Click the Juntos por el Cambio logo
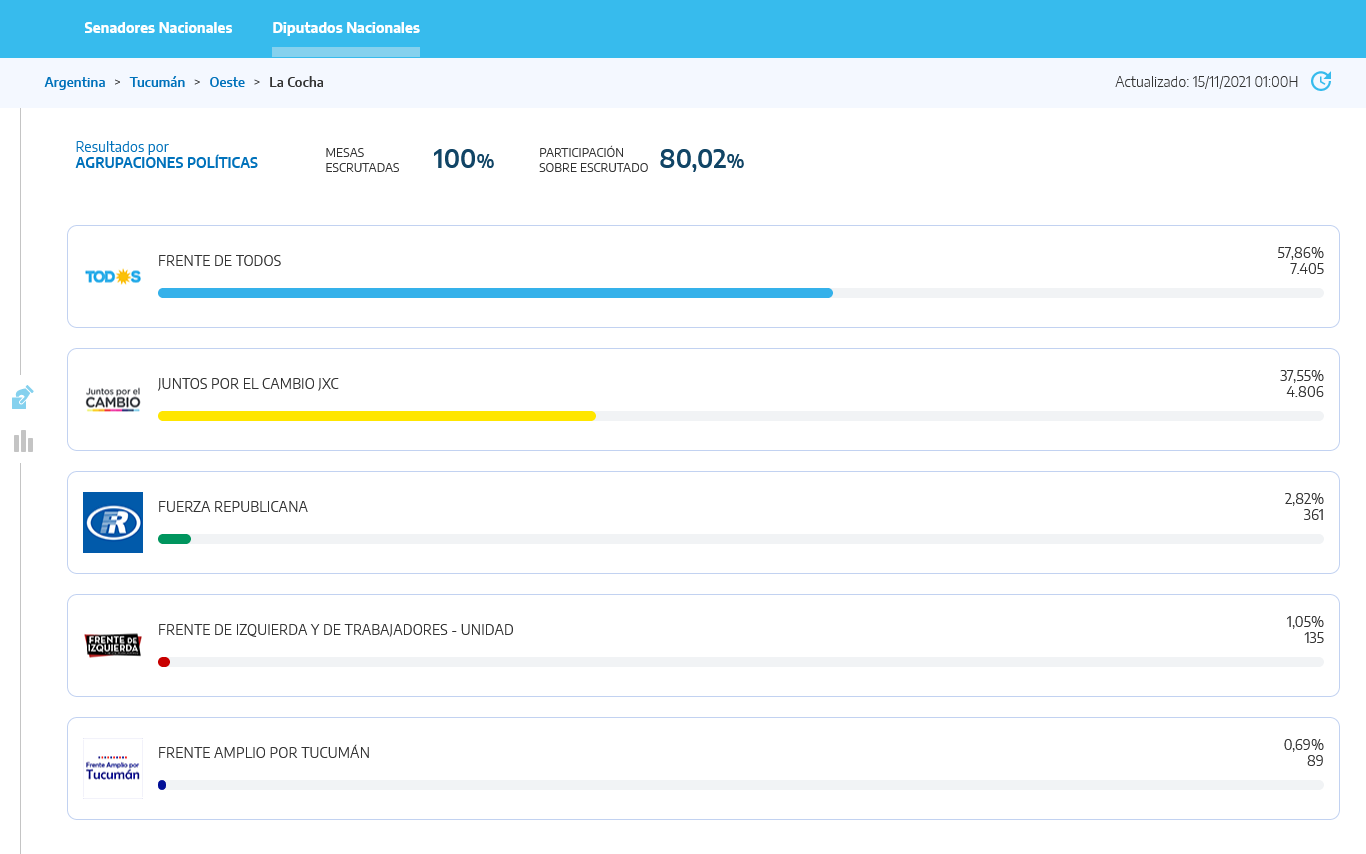 [x=113, y=399]
